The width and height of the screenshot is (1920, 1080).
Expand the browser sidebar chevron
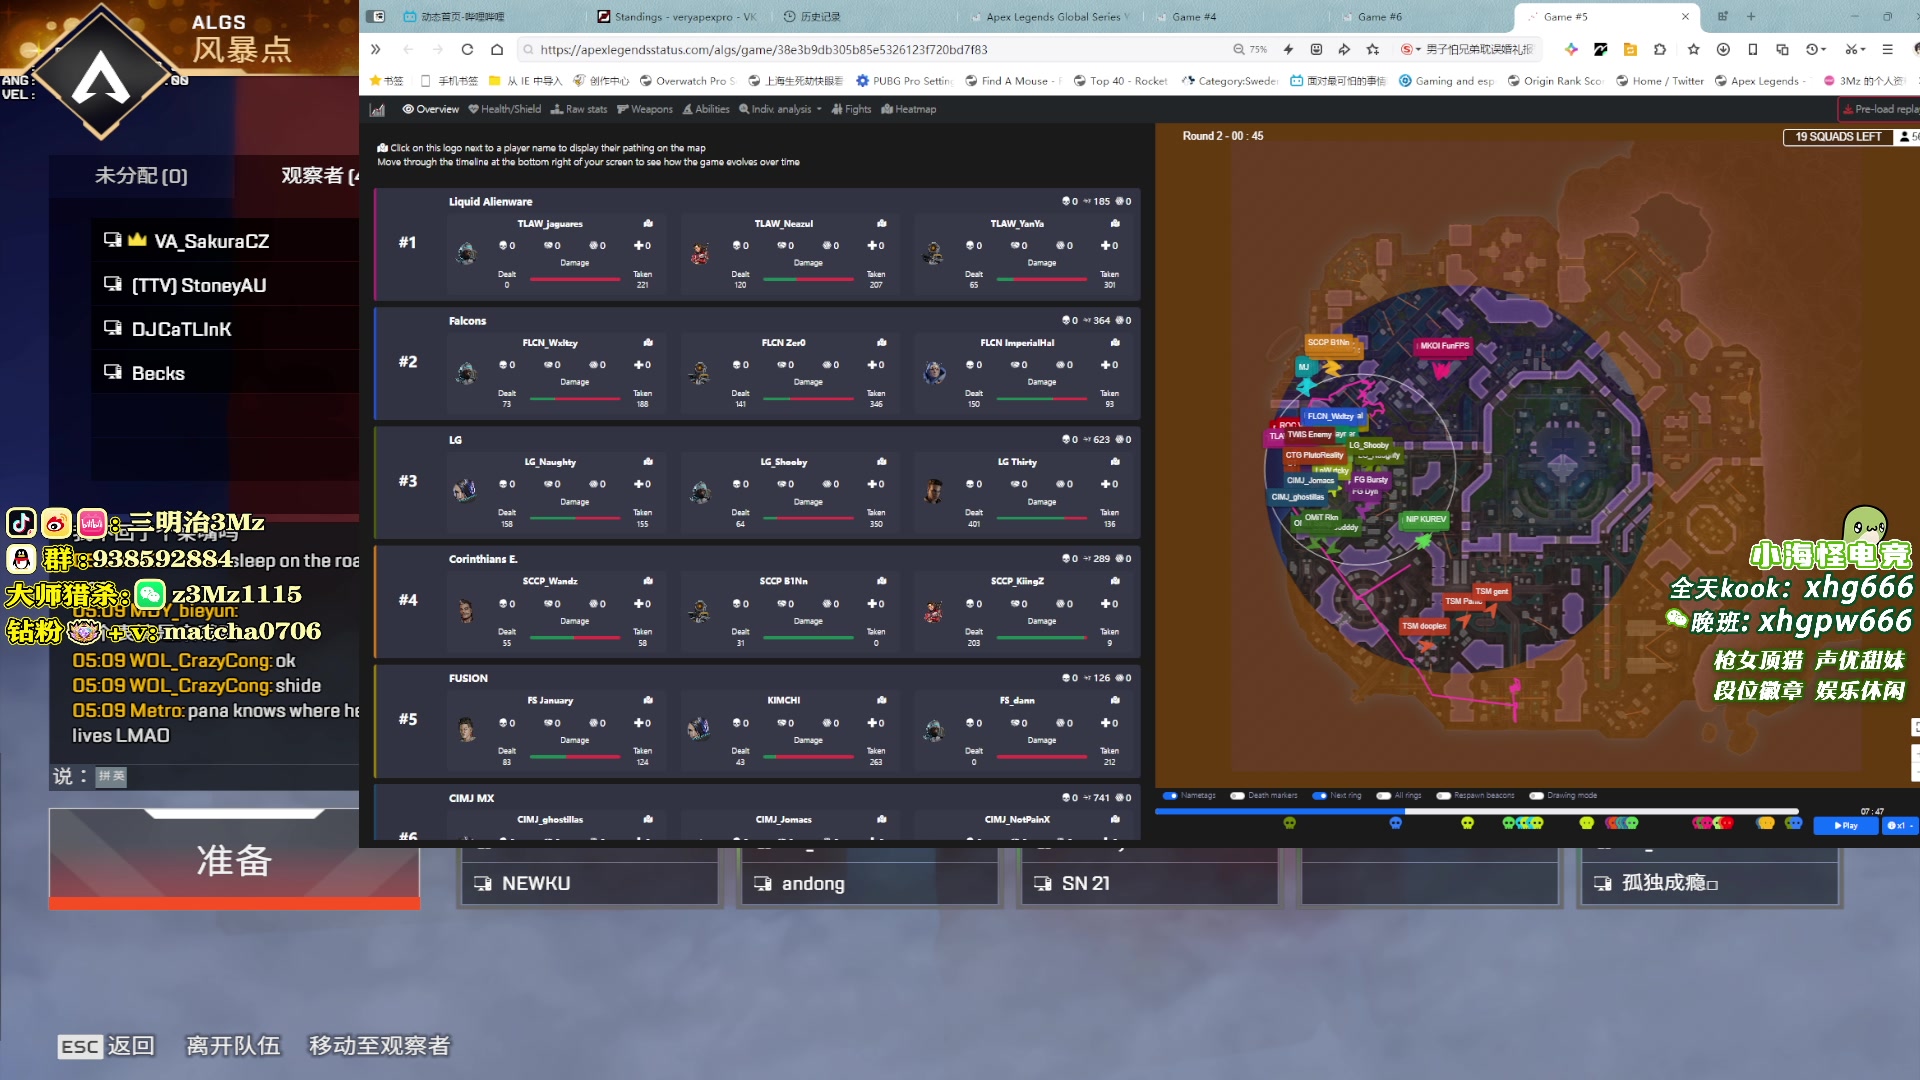(x=376, y=49)
